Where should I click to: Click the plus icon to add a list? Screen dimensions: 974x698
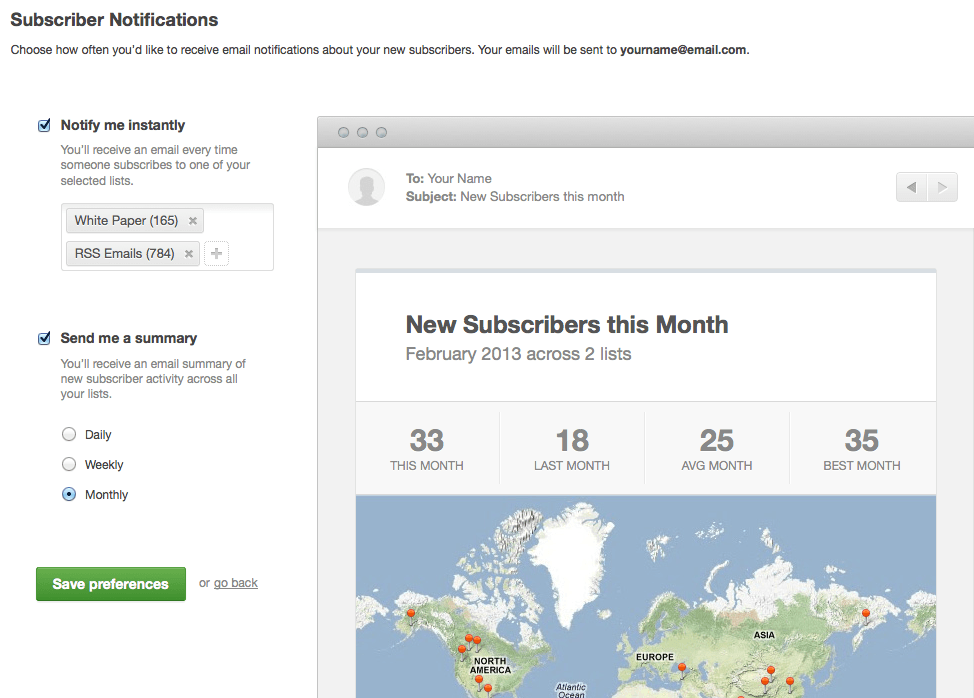click(216, 254)
